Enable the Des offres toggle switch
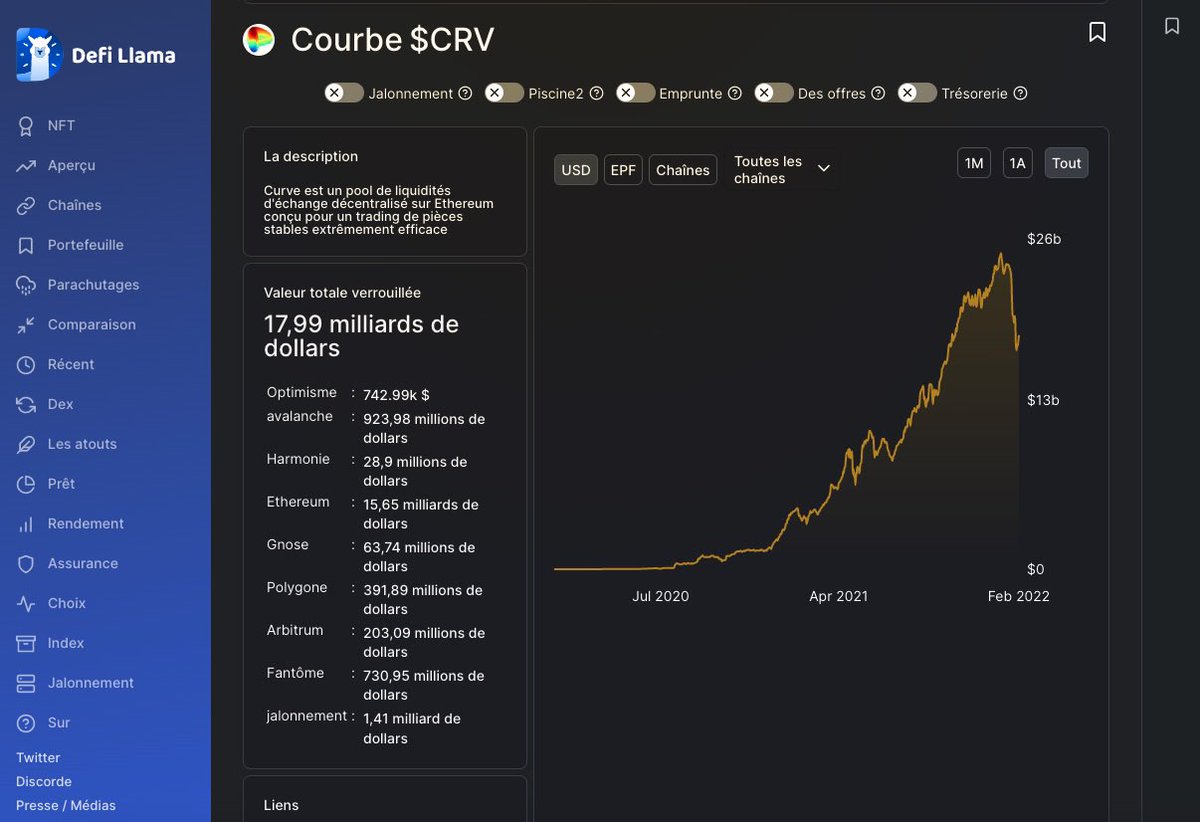The width and height of the screenshot is (1200, 822). click(x=774, y=93)
